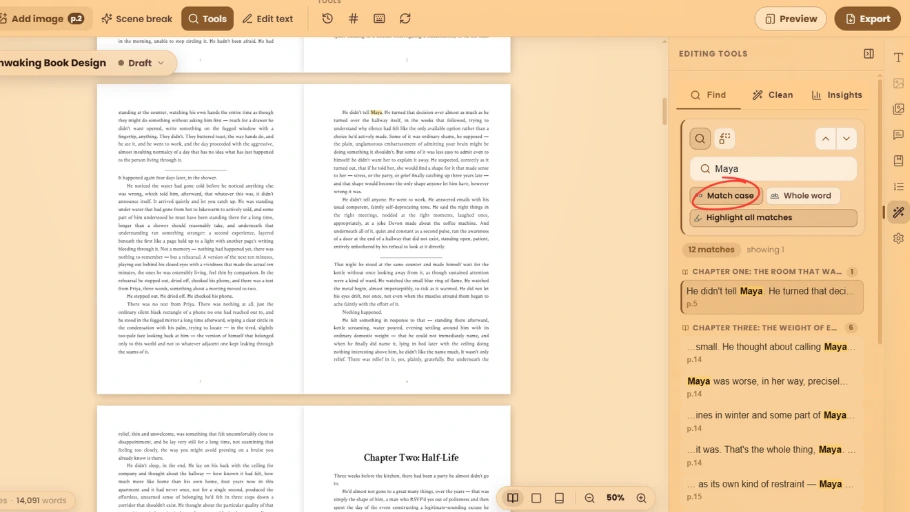Select the find mode magnifier button
The width and height of the screenshot is (910, 512).
click(700, 139)
